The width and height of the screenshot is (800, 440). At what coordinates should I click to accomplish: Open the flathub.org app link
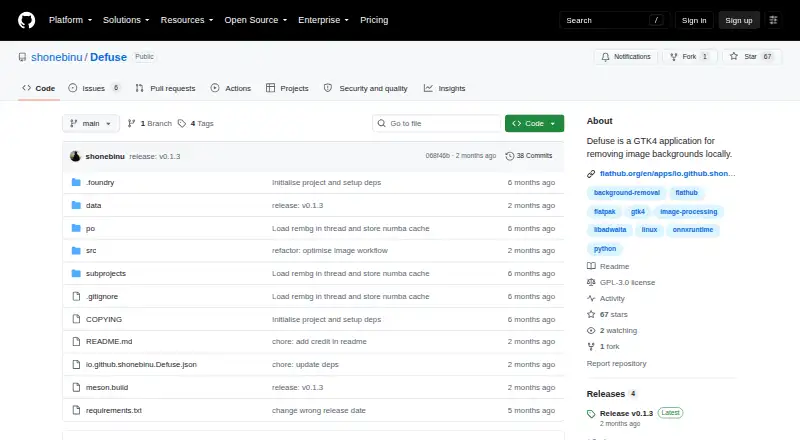[667, 174]
